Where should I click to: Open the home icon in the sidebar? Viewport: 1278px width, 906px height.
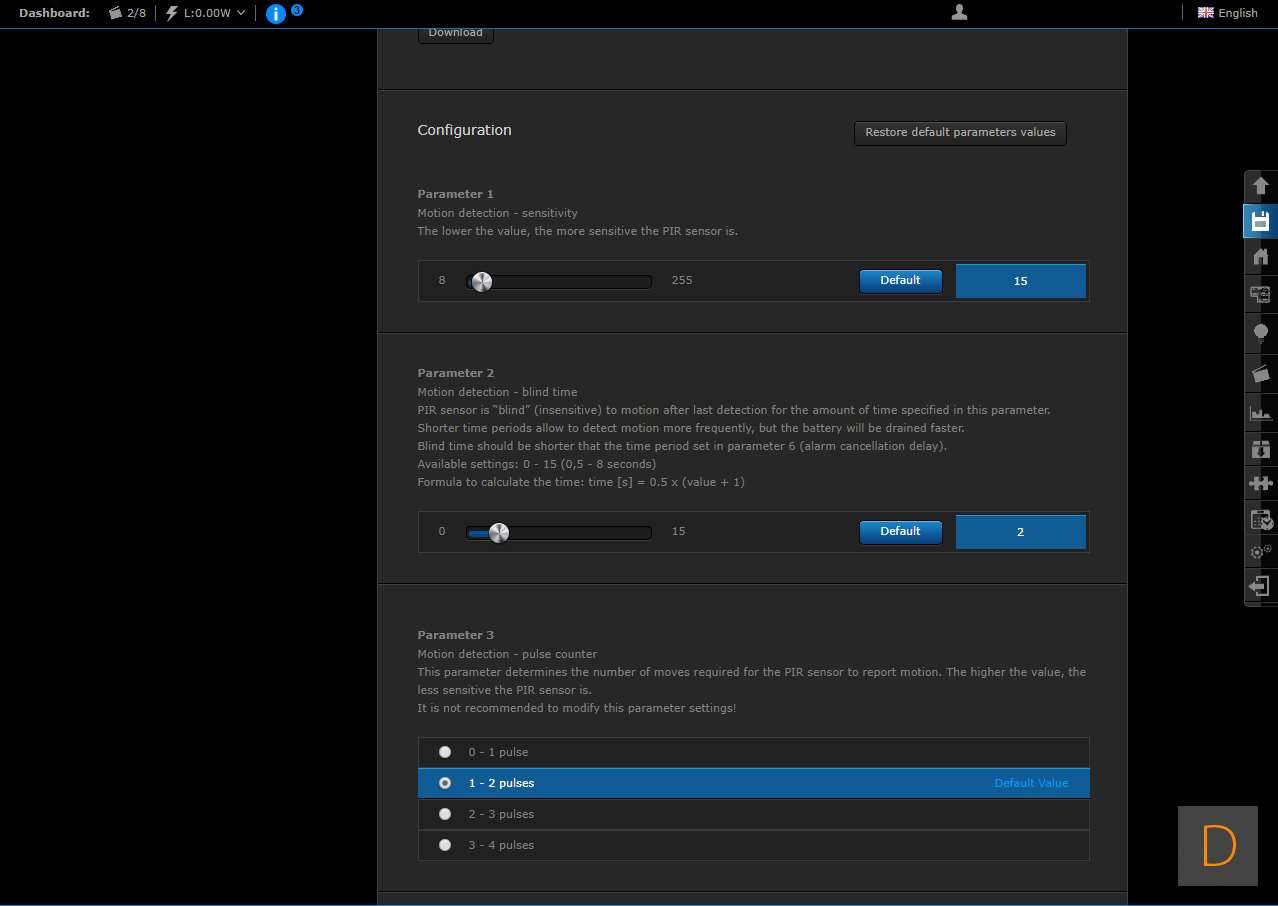pos(1260,257)
